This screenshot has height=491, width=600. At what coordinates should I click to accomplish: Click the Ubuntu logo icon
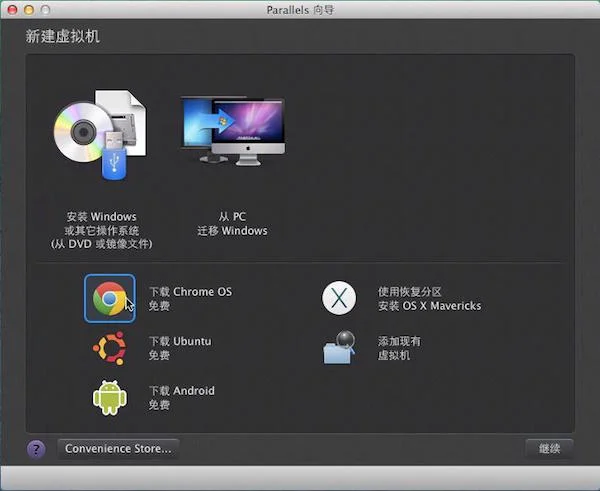point(110,348)
